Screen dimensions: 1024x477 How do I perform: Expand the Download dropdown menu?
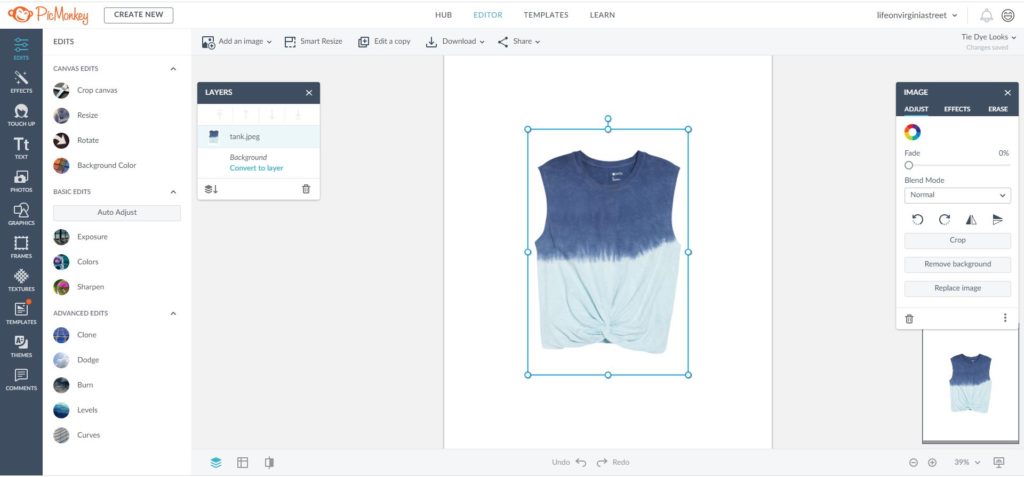pos(455,42)
